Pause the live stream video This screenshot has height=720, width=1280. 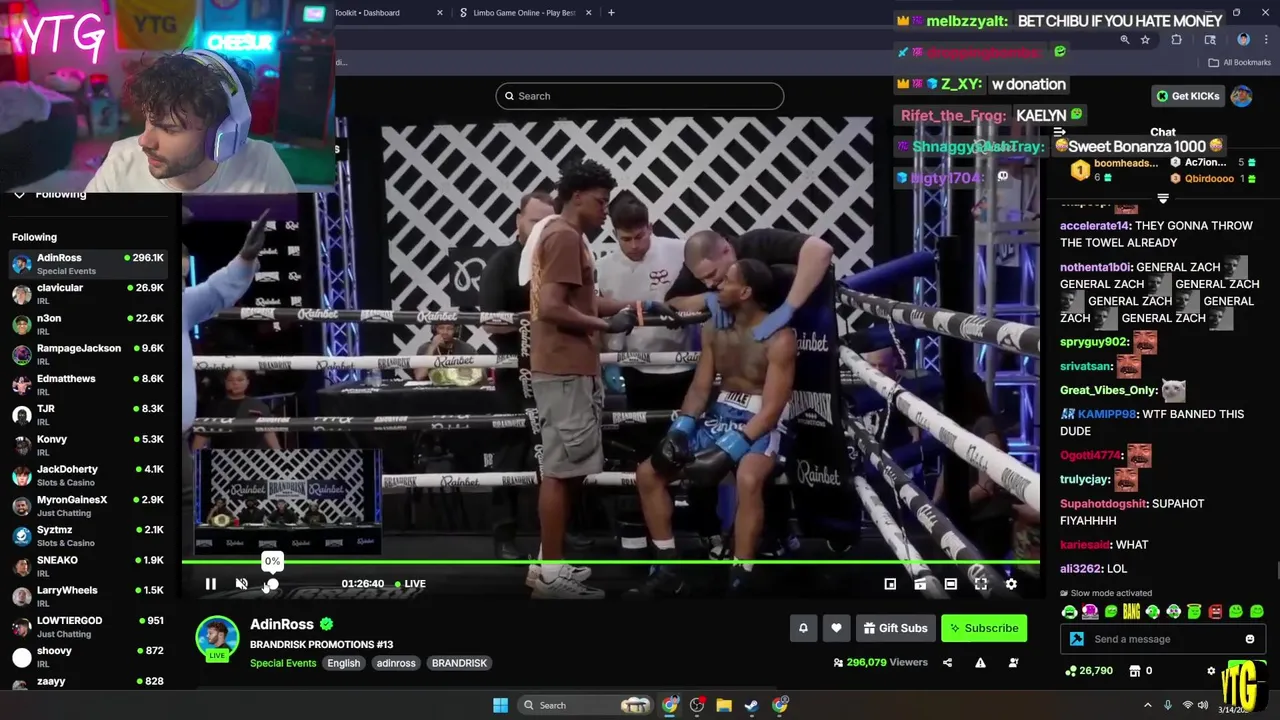(211, 584)
